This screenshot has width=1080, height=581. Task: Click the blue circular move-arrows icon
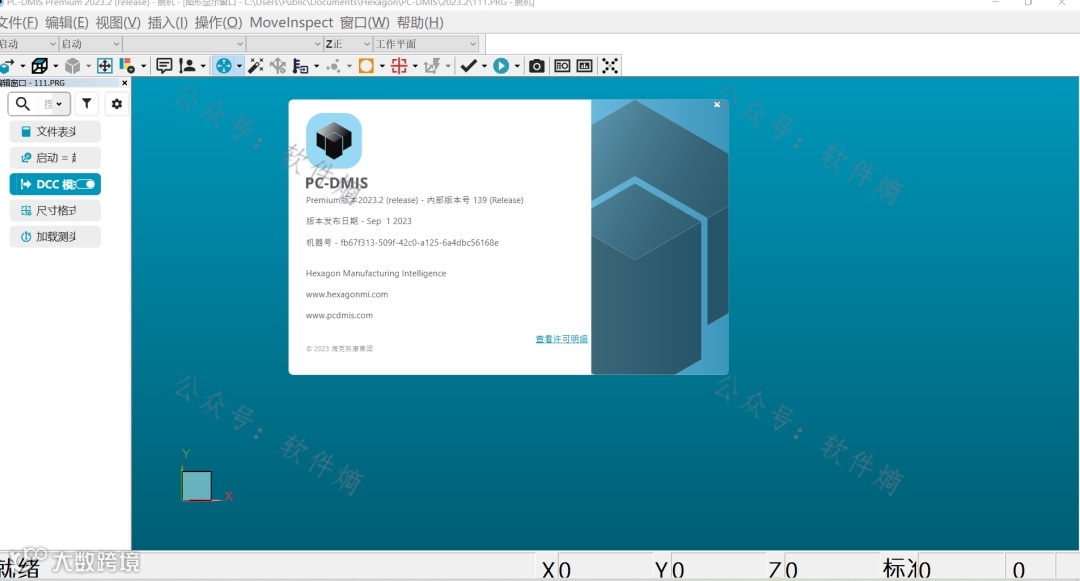[224, 66]
